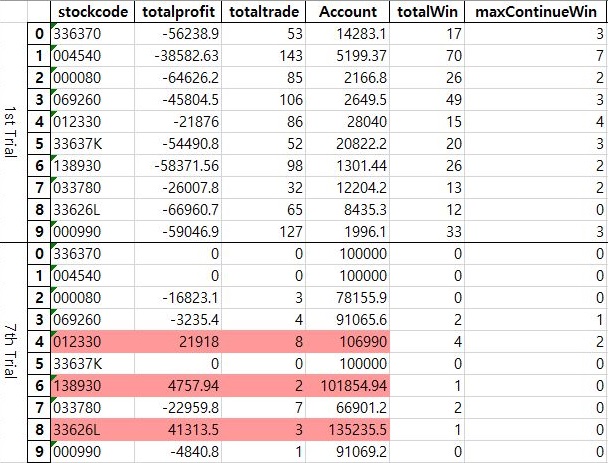Viewport: 608px width, 463px height.
Task: Select the maxContinueWin column header
Action: tap(536, 12)
